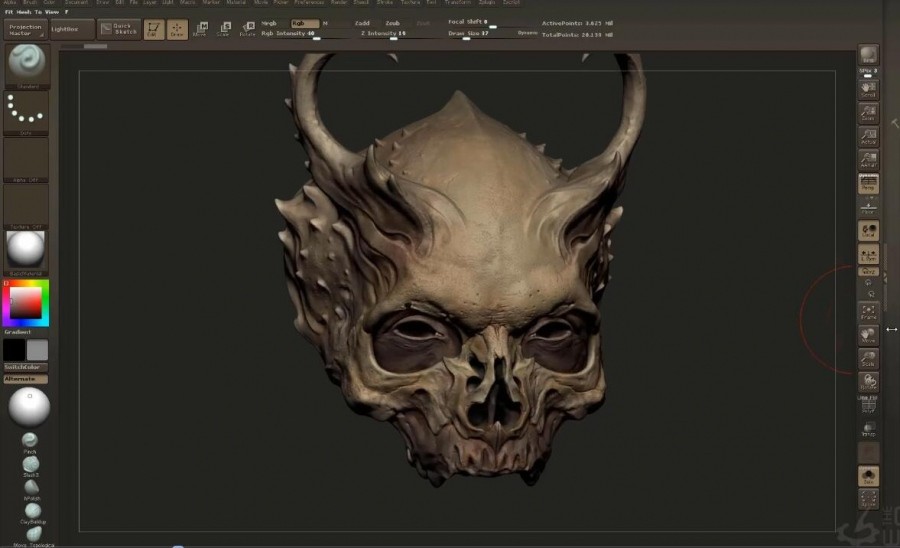Open the Brush menu

[x=29, y=2]
